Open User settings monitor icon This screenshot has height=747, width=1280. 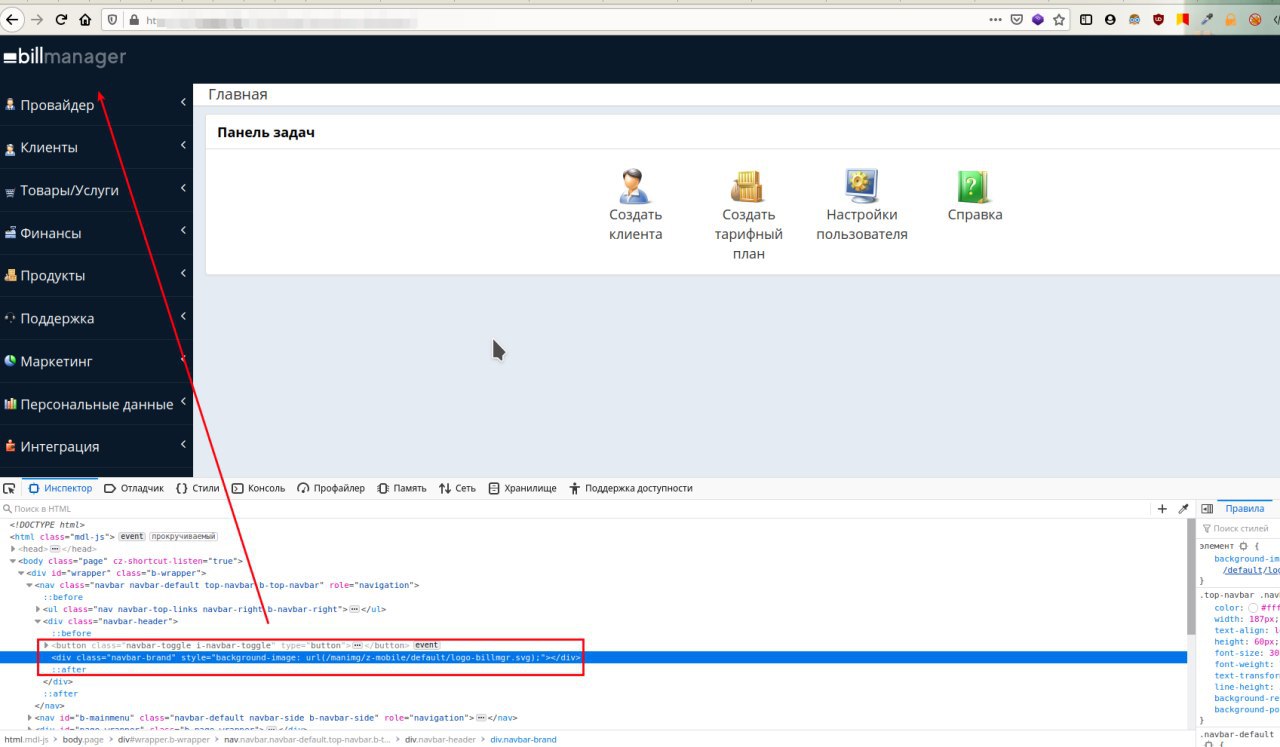(861, 186)
